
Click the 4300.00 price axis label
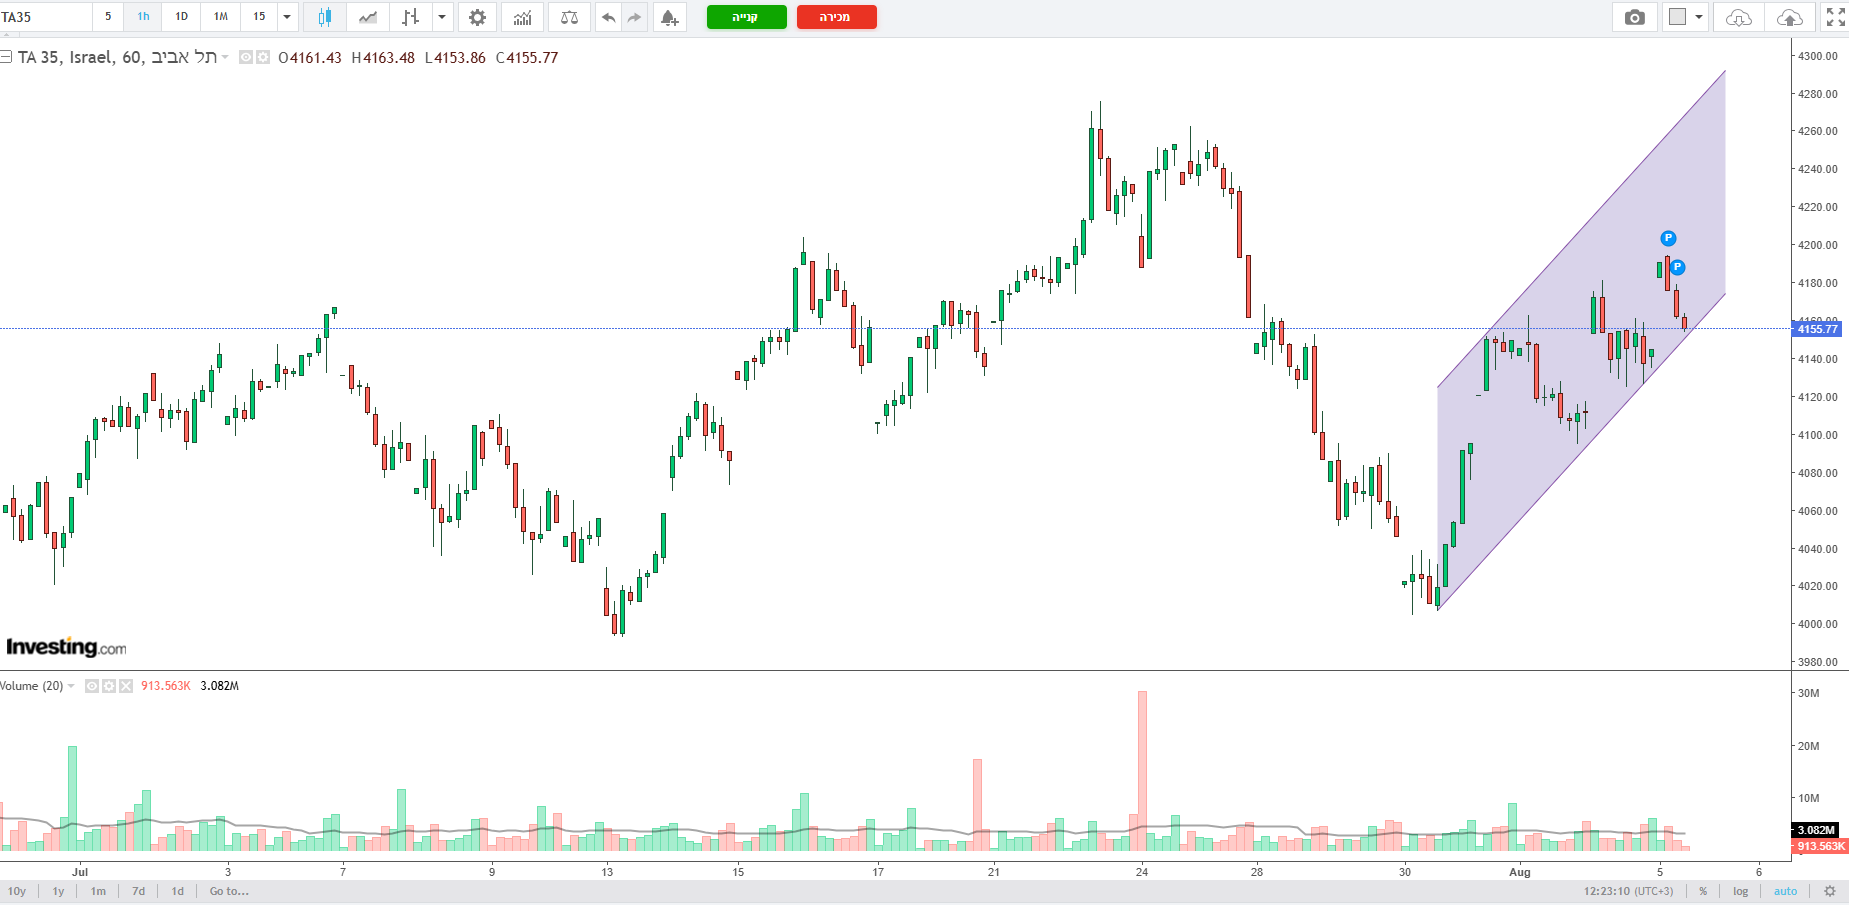(1817, 56)
